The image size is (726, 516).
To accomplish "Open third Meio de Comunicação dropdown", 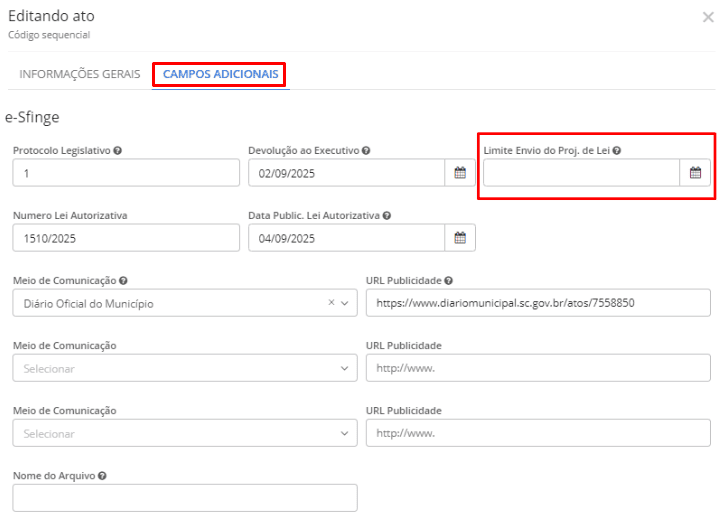I will [x=345, y=433].
